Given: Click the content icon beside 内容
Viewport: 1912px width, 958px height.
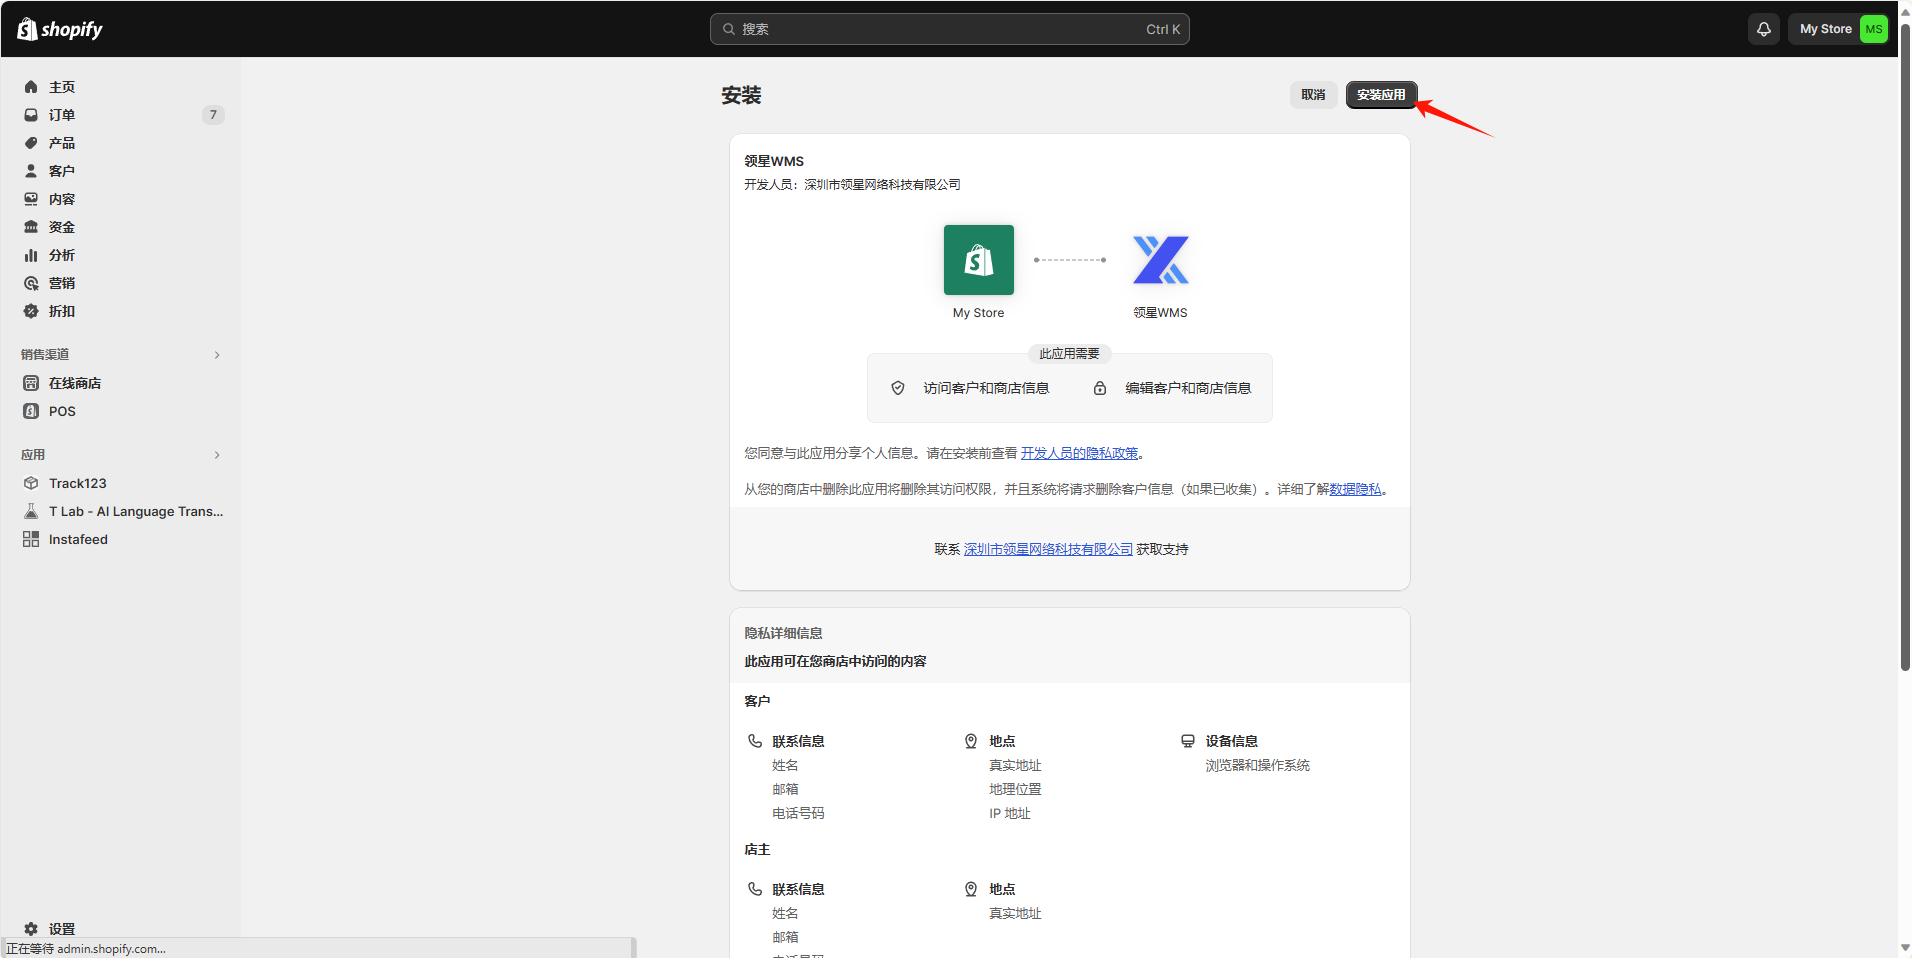Looking at the screenshot, I should click(x=31, y=199).
